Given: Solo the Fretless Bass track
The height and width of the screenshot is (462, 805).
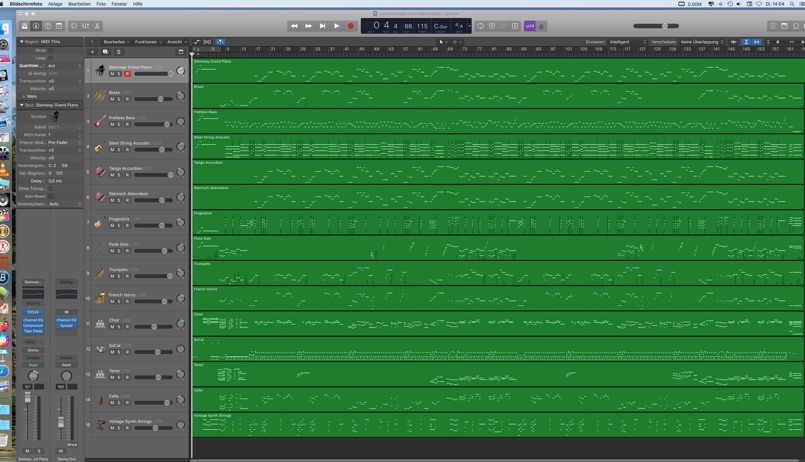Looking at the screenshot, I should pos(119,124).
